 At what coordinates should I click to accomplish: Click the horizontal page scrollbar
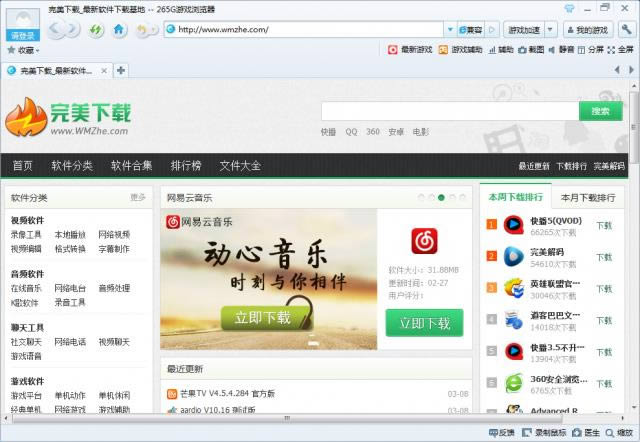tap(287, 418)
